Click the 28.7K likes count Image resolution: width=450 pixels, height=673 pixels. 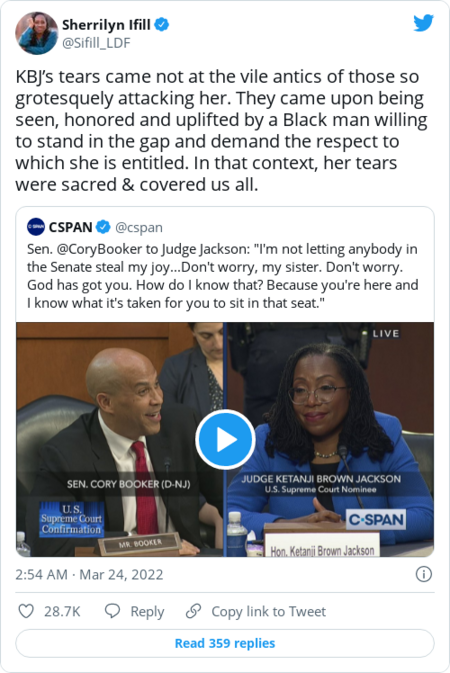62,611
